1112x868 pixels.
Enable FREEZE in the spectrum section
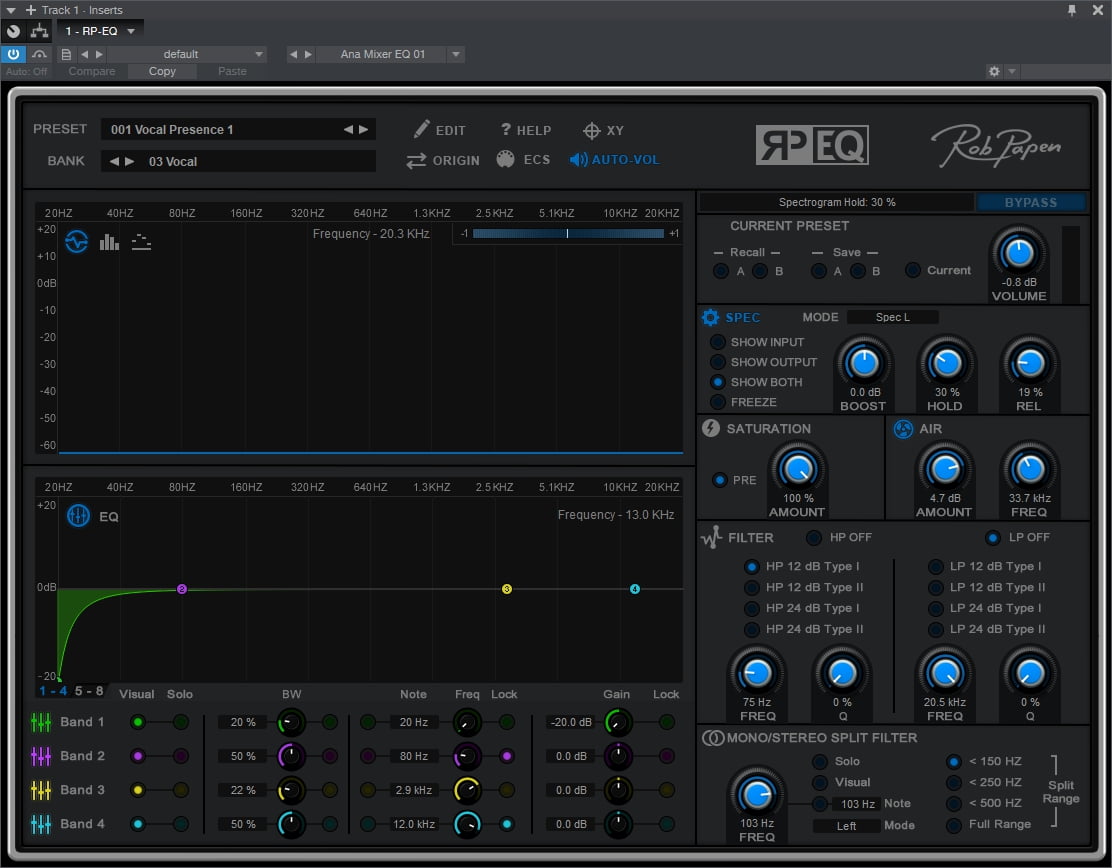(718, 402)
